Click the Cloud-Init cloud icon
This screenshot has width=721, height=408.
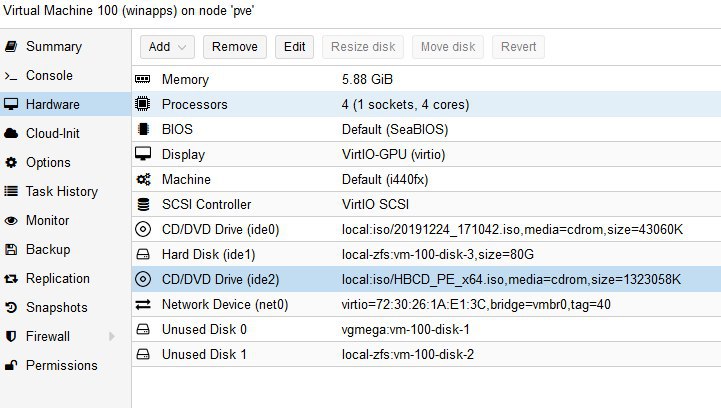[x=11, y=133]
